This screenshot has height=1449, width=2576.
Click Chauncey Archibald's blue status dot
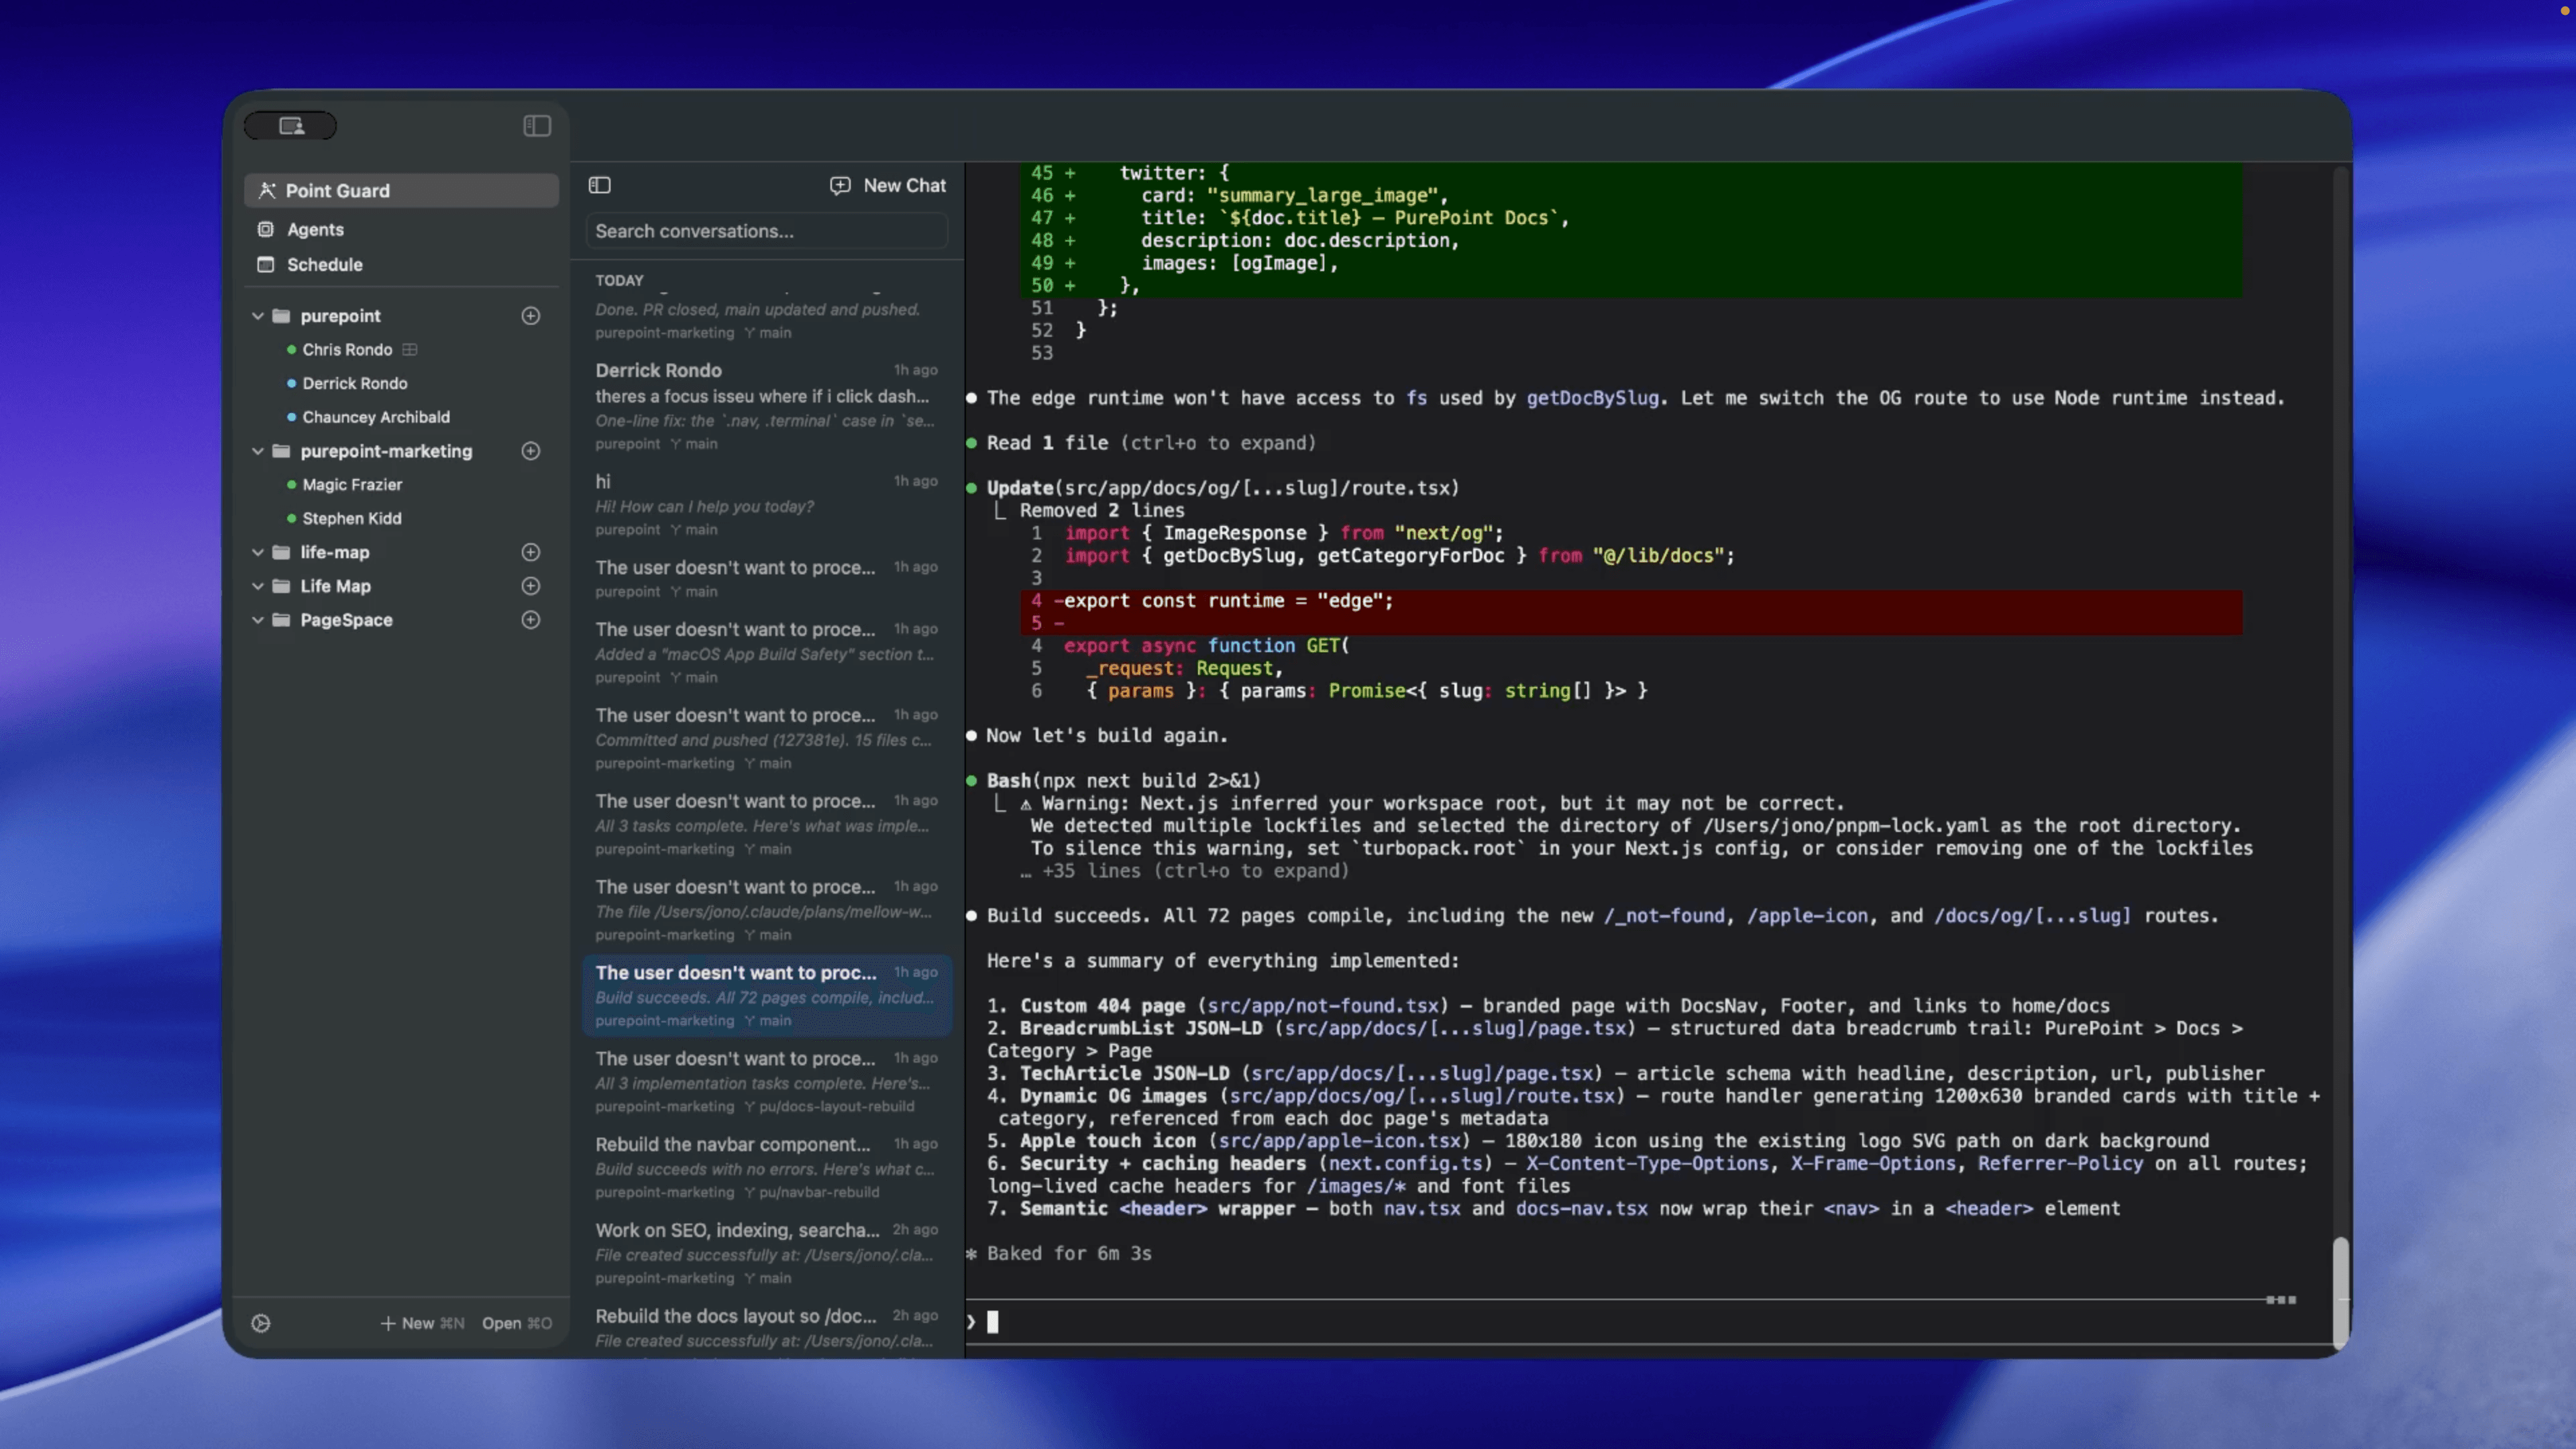pyautogui.click(x=291, y=417)
